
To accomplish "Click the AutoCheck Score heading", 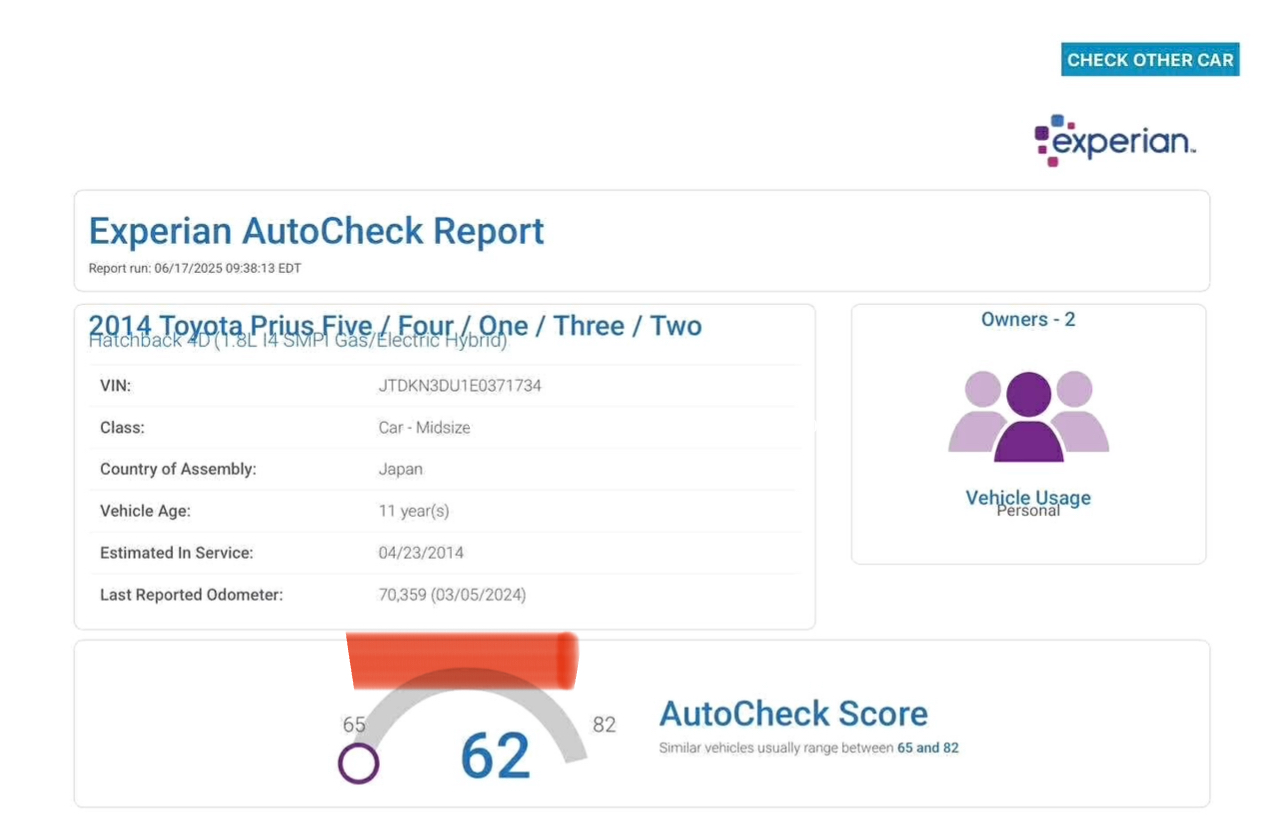I will coord(794,714).
